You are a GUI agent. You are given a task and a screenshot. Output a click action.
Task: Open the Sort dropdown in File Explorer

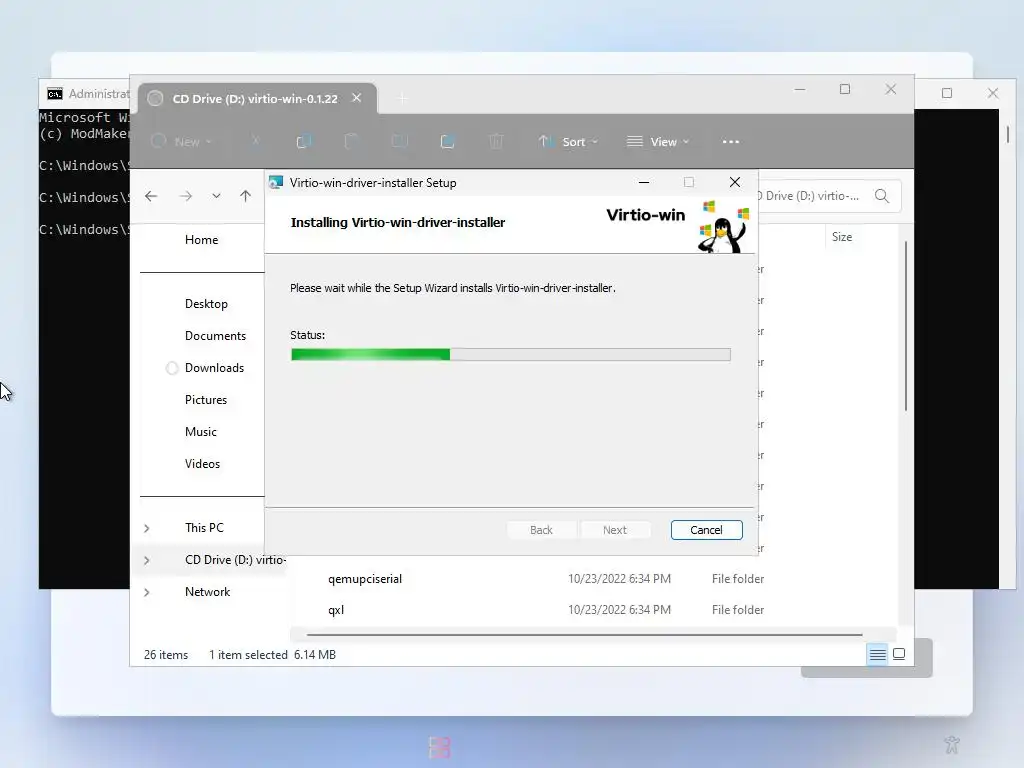[x=567, y=142]
